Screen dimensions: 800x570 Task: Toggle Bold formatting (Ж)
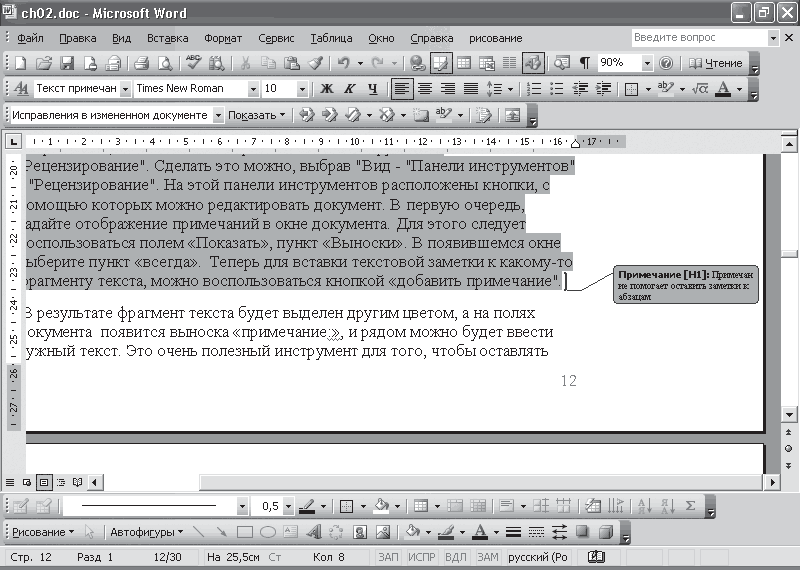tap(328, 89)
